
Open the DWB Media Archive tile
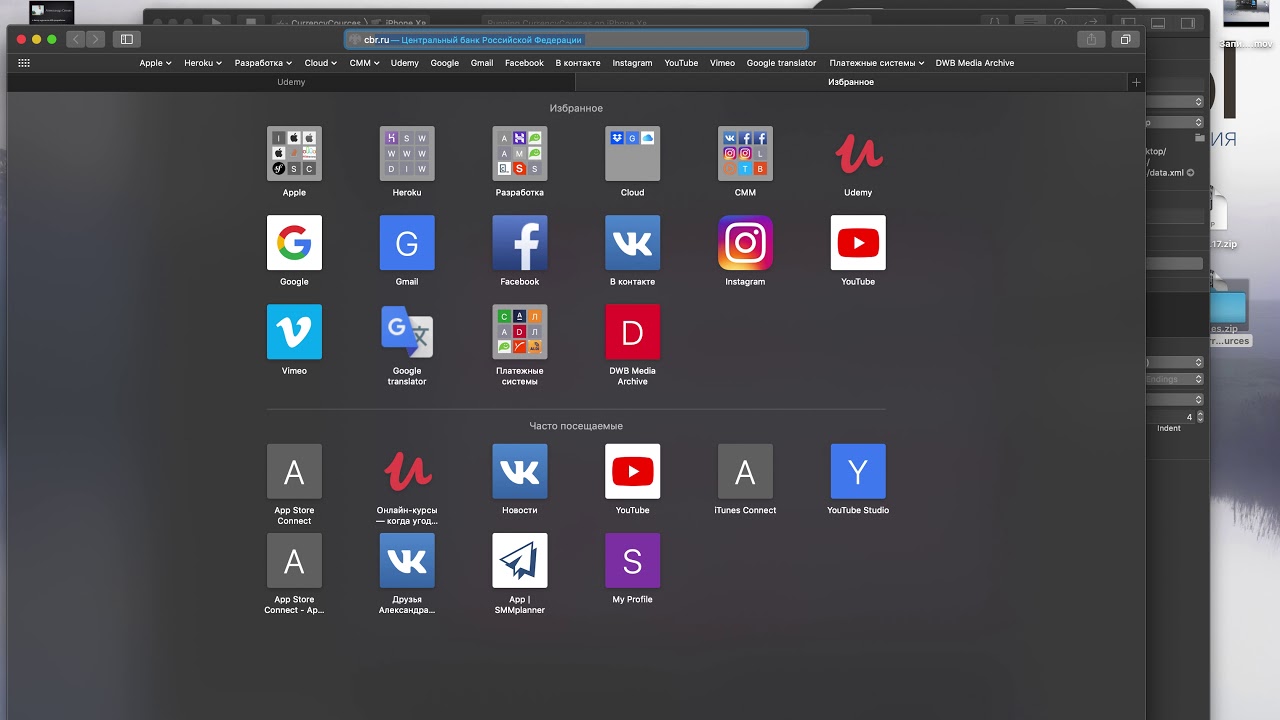[x=633, y=331]
